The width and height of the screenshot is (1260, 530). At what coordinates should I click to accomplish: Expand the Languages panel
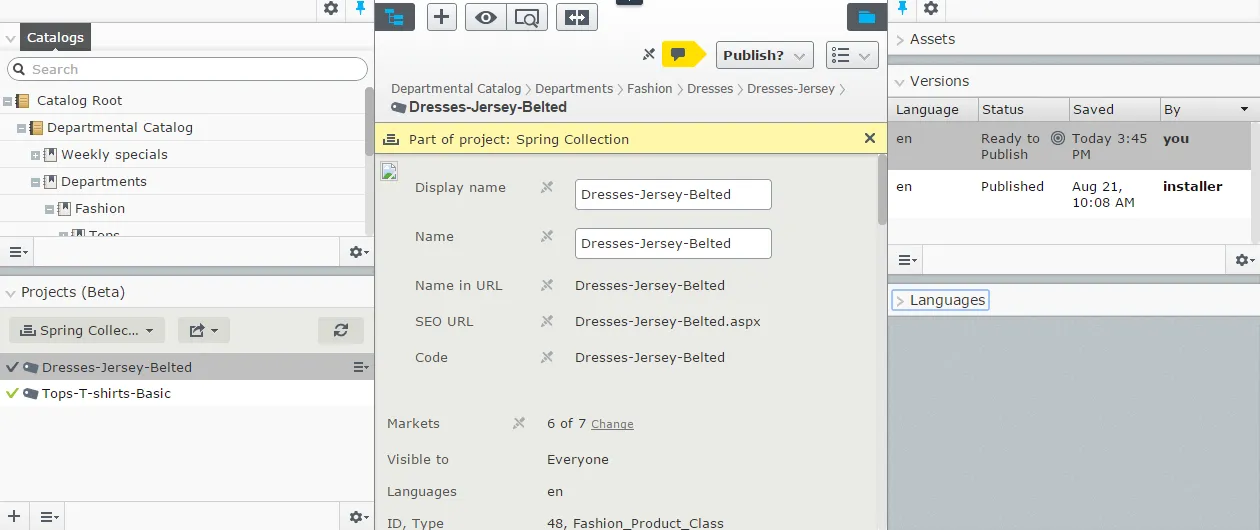(x=900, y=300)
